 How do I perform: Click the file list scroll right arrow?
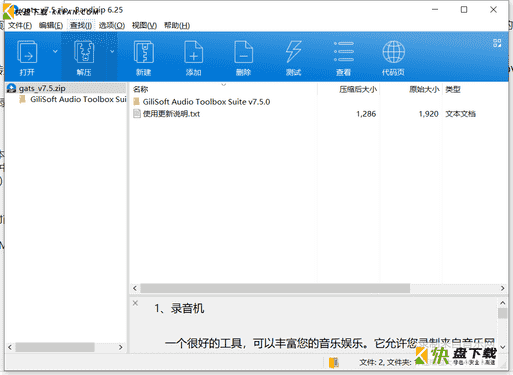point(502,288)
